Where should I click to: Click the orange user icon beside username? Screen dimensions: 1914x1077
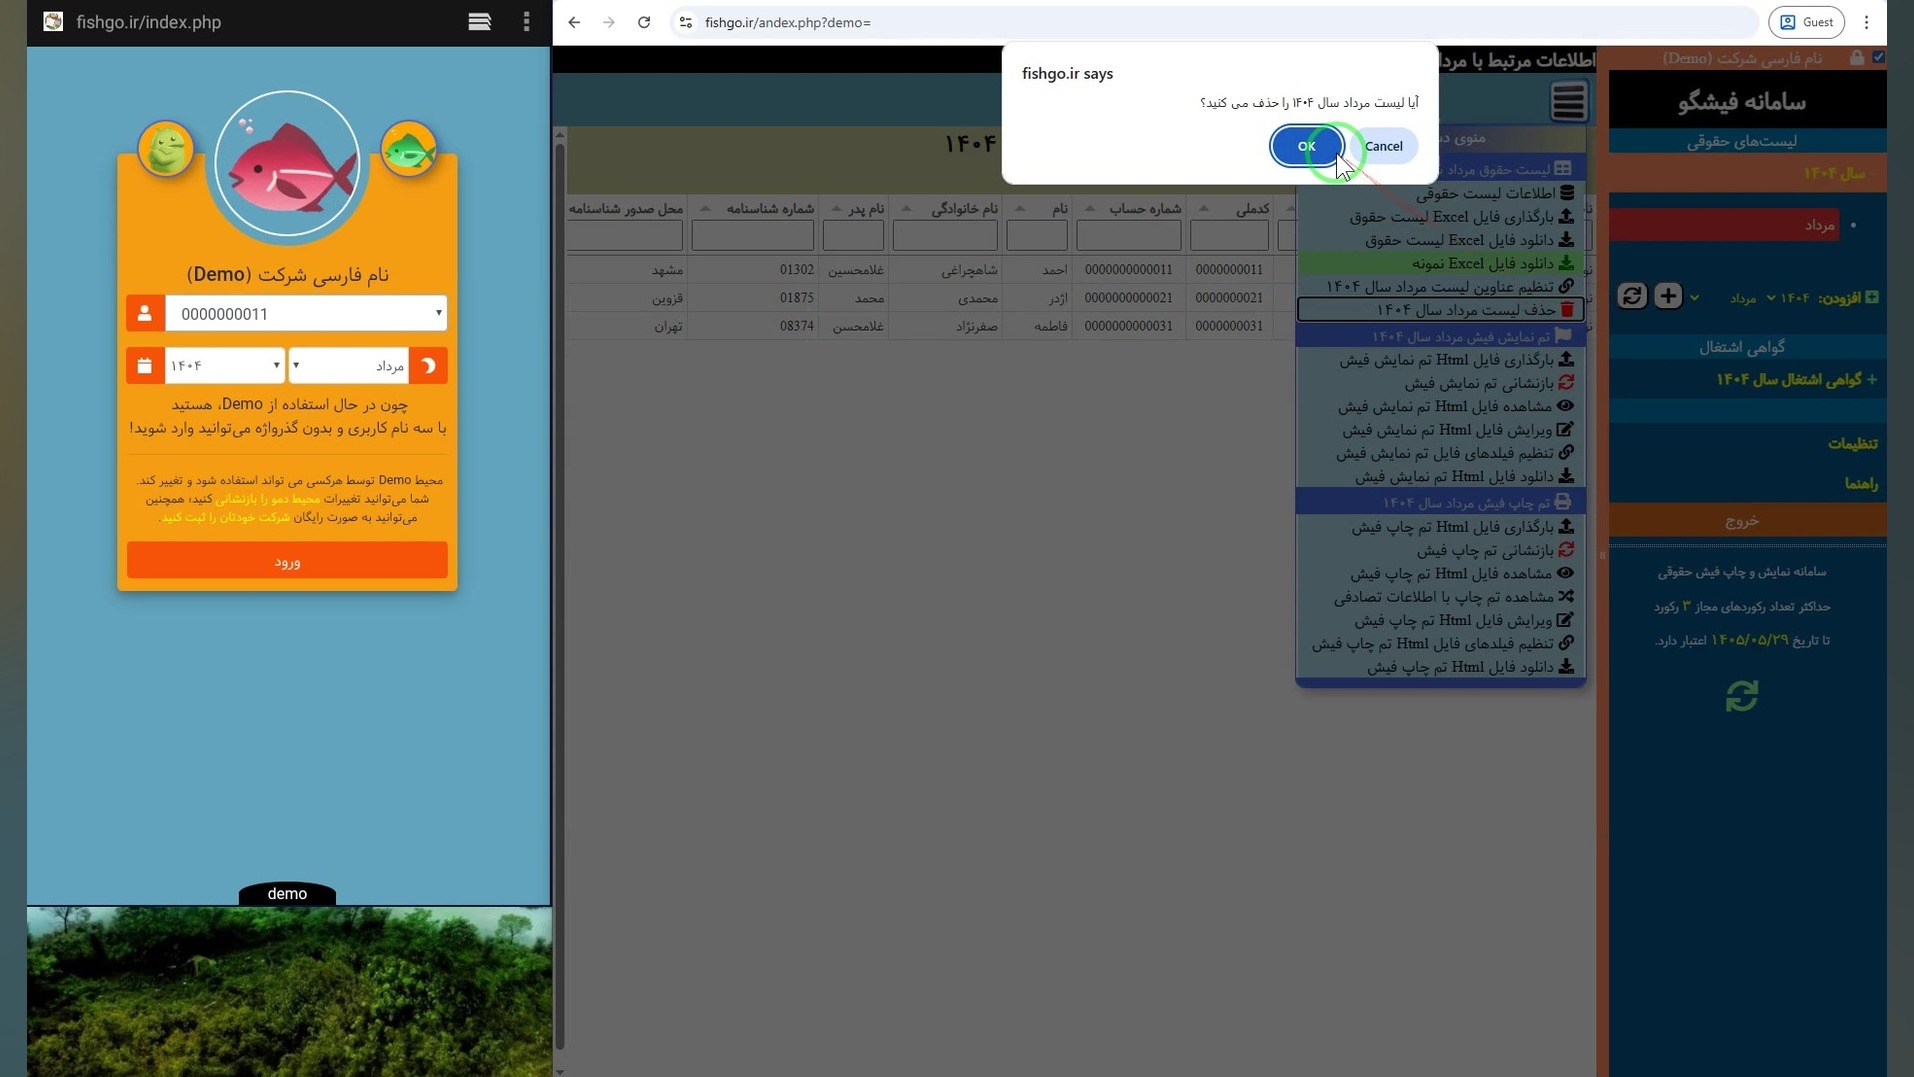(x=145, y=313)
